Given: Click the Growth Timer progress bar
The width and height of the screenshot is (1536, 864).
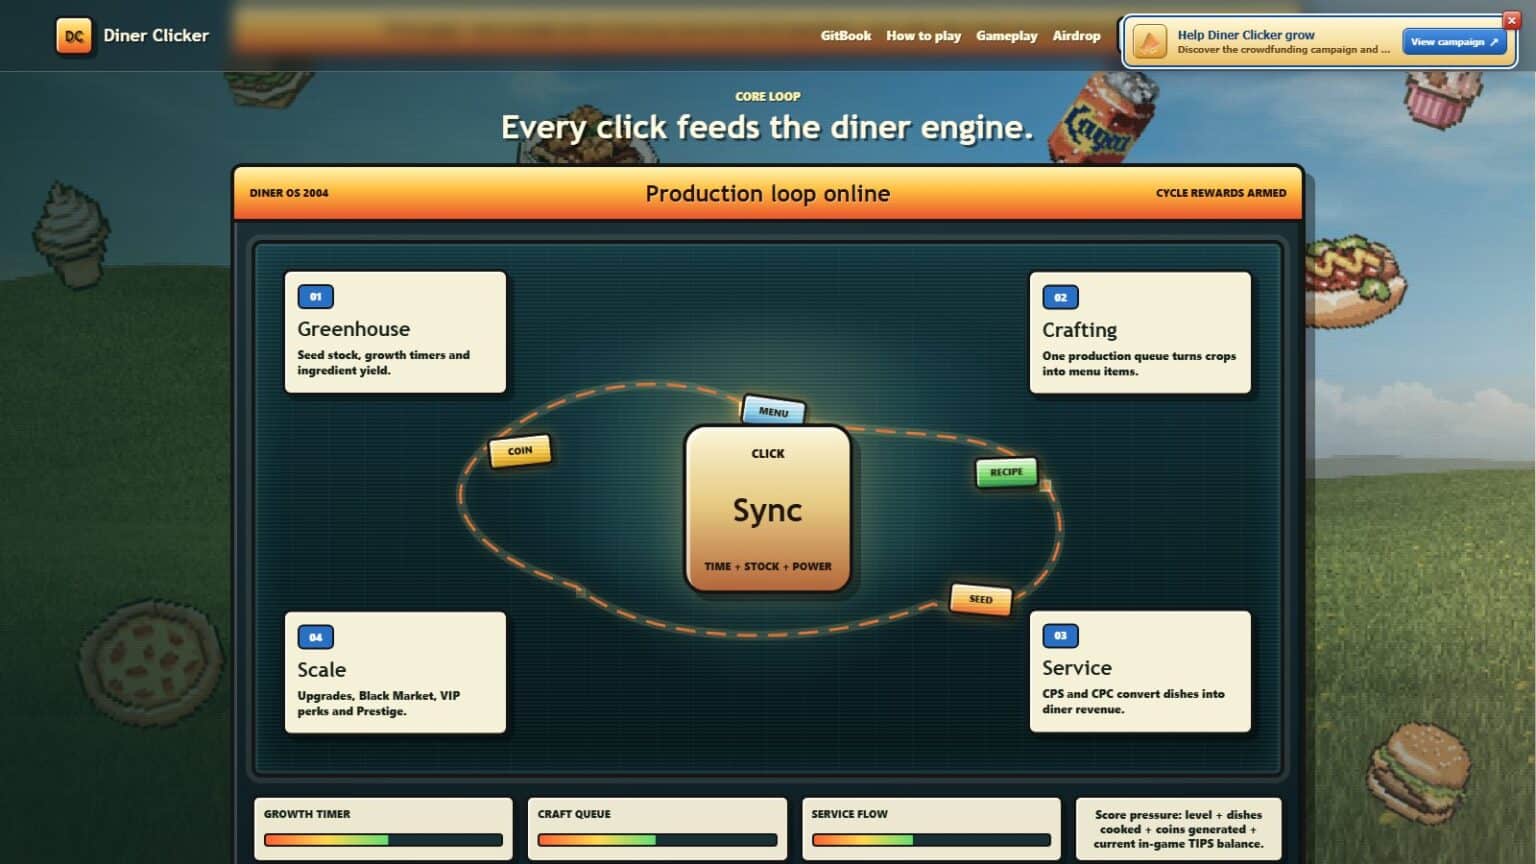Looking at the screenshot, I should tap(383, 840).
